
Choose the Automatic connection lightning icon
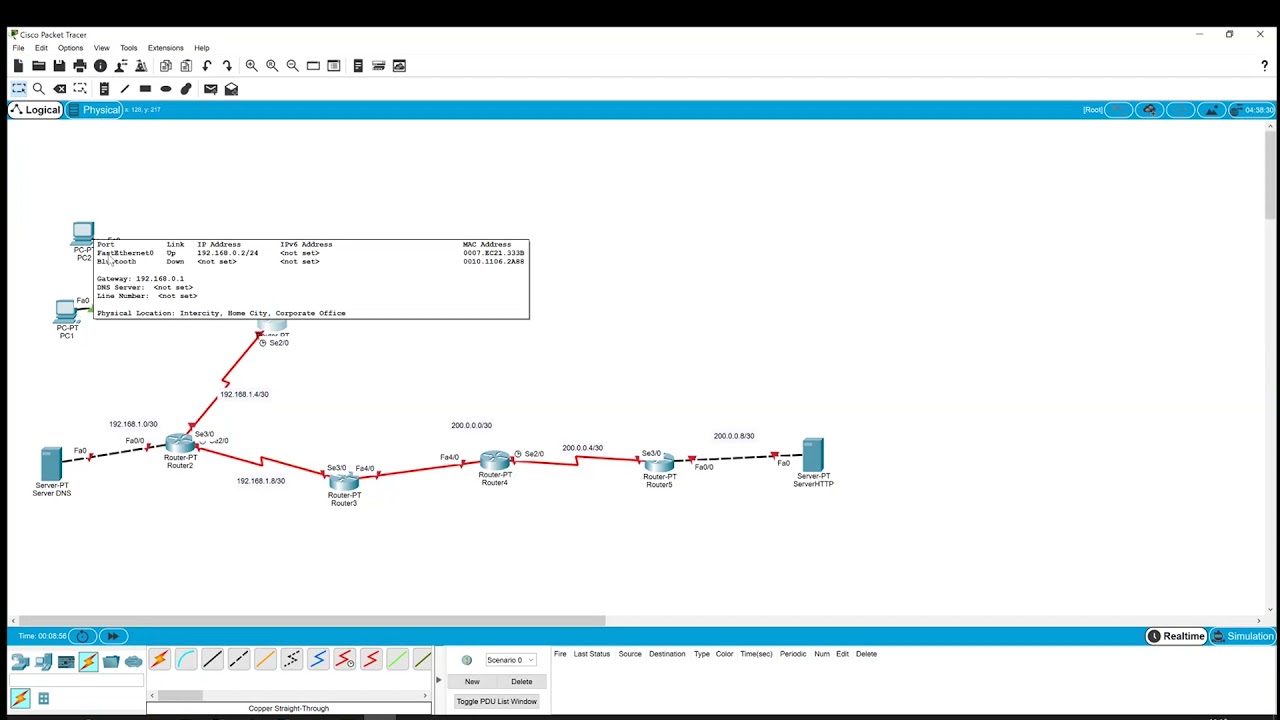coord(159,659)
